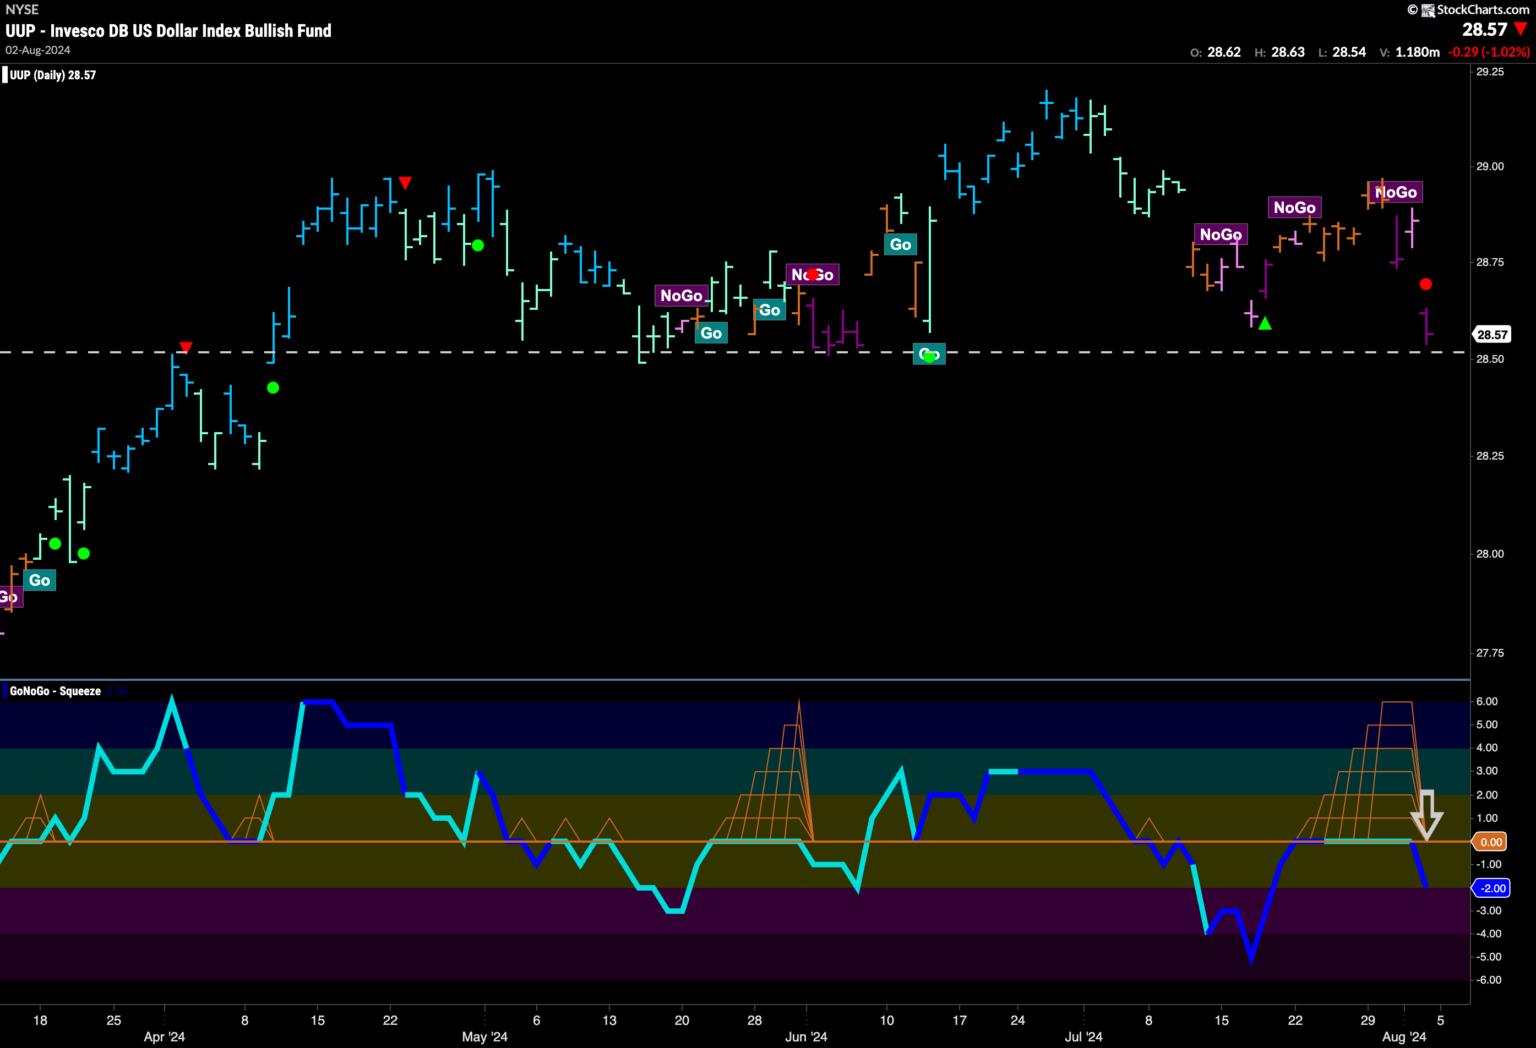This screenshot has height=1048, width=1536.
Task: Click the 28.57 current price axis tag
Action: tap(1492, 335)
